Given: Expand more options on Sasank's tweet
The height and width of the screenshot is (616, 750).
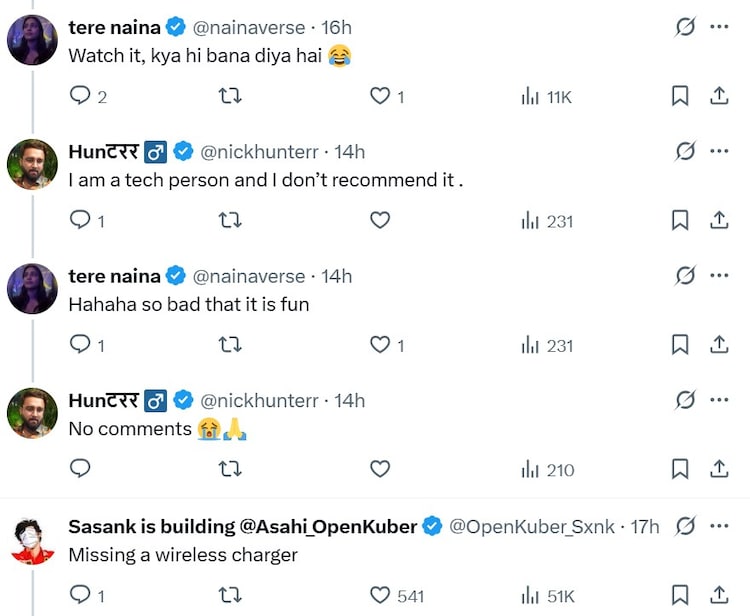Looking at the screenshot, I should (x=719, y=525).
